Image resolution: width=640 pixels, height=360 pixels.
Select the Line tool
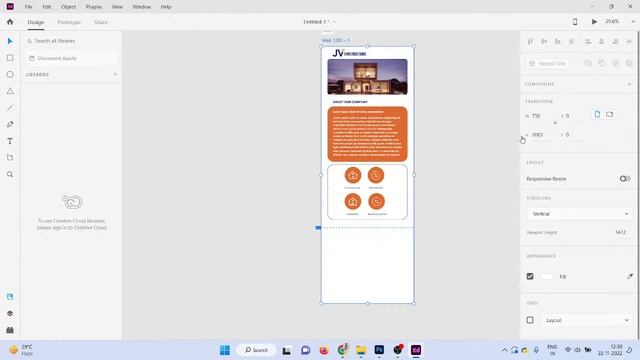[x=10, y=108]
